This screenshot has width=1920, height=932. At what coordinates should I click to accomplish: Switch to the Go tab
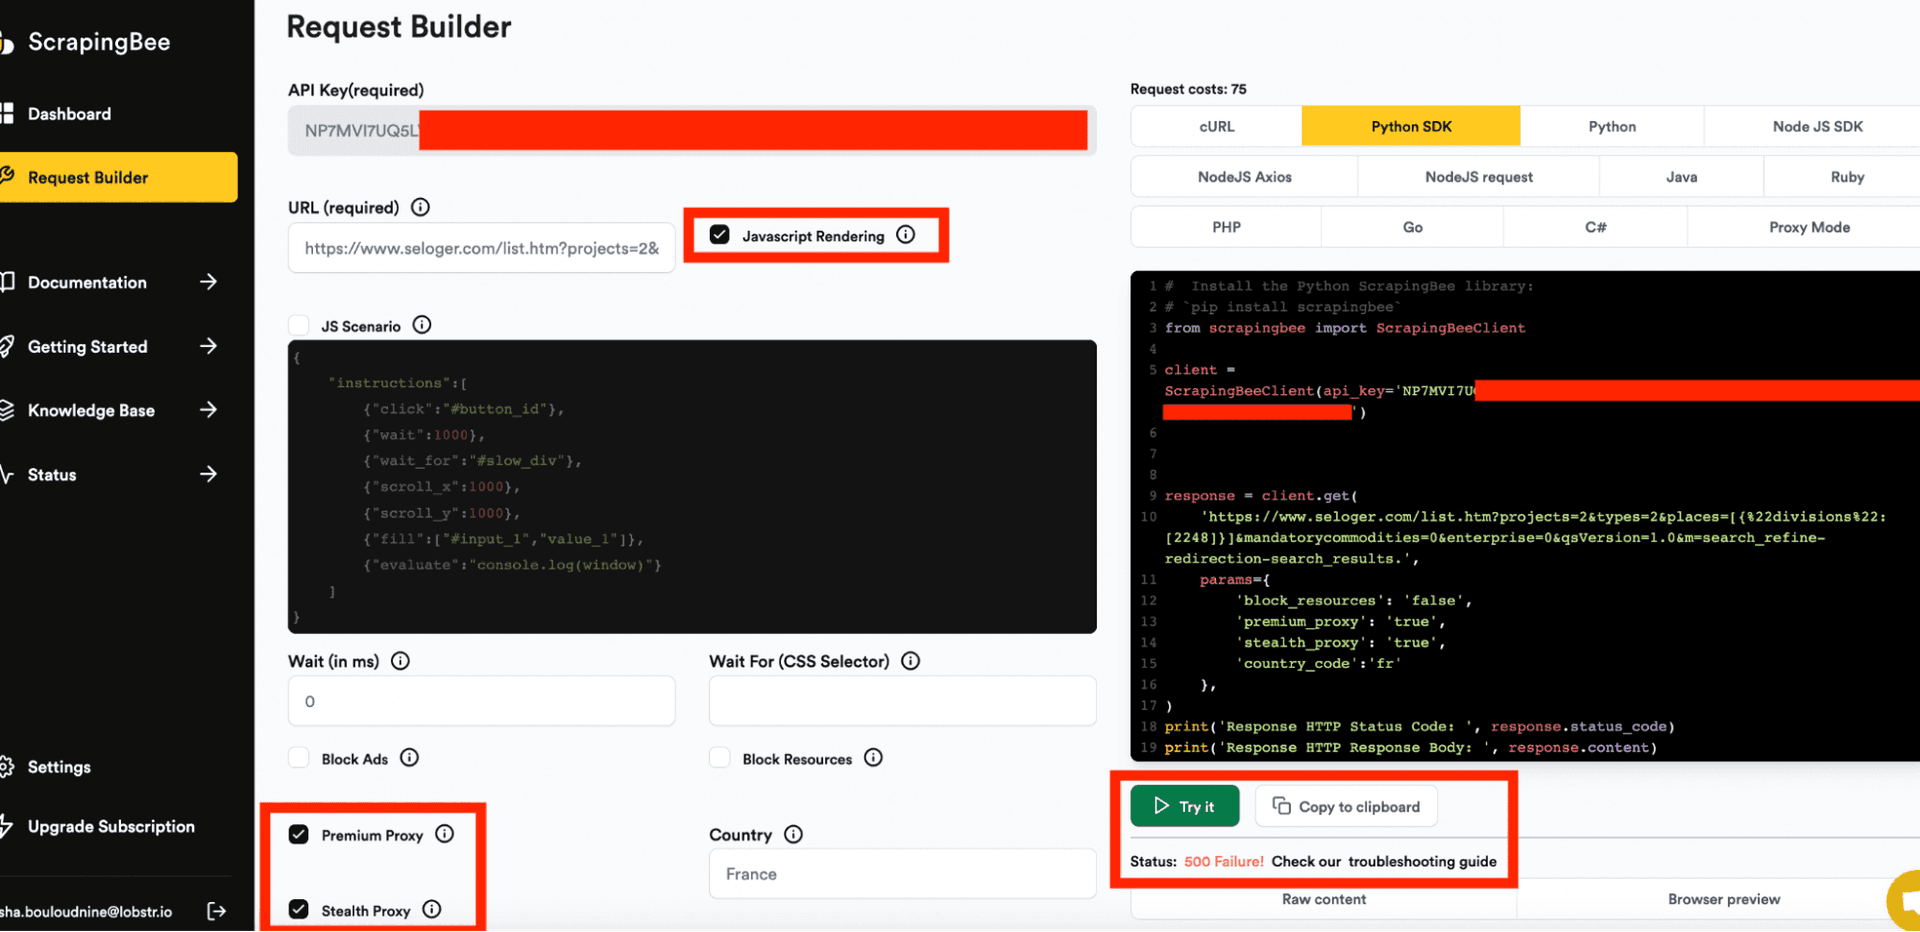[x=1412, y=227]
